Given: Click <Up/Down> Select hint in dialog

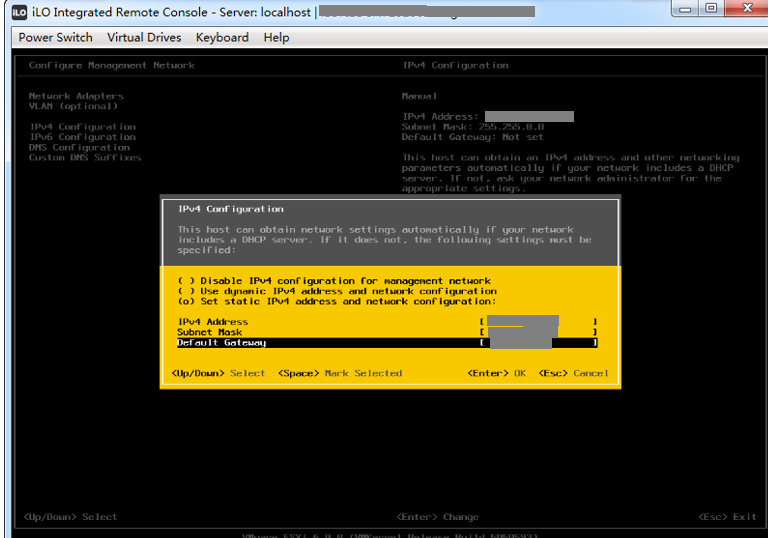Looking at the screenshot, I should 218,373.
